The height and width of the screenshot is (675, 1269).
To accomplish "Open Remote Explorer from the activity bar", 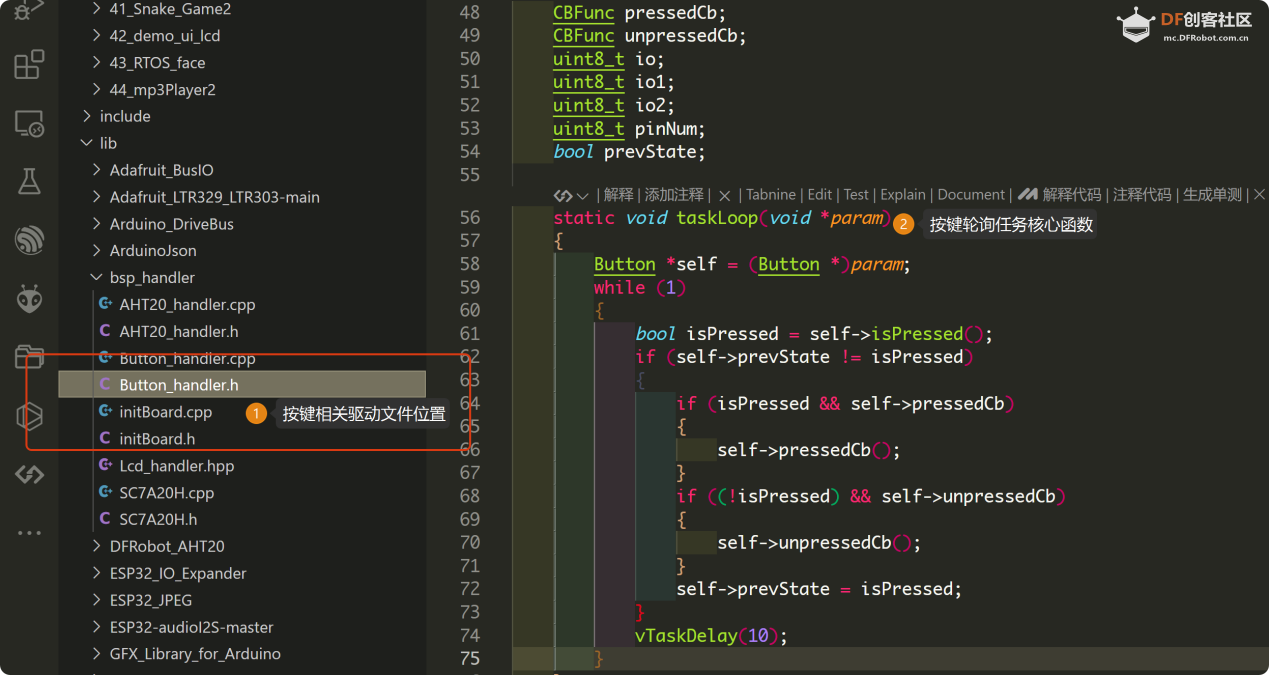I will [29, 124].
